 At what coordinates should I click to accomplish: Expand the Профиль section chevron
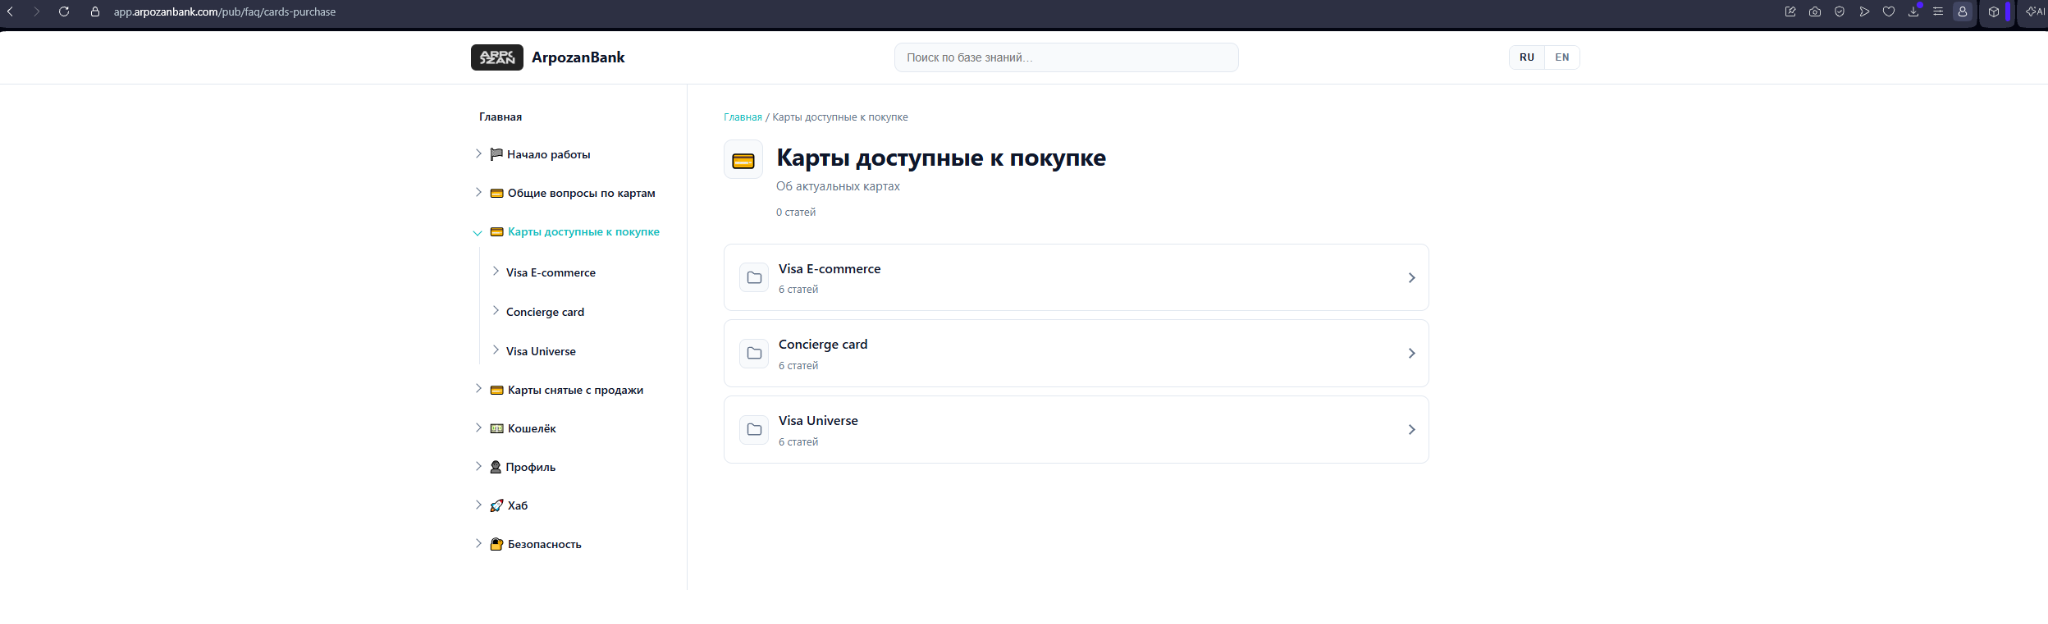[x=478, y=466]
